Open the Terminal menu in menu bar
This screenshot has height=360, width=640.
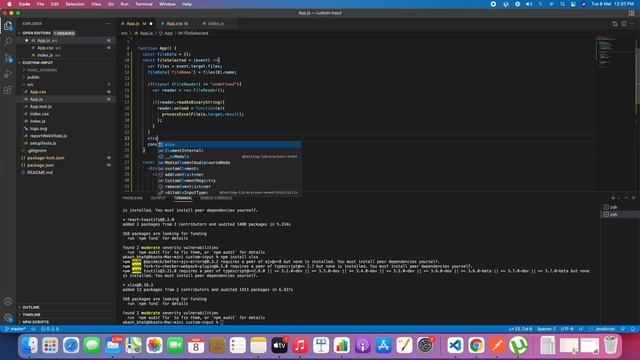(144, 4)
